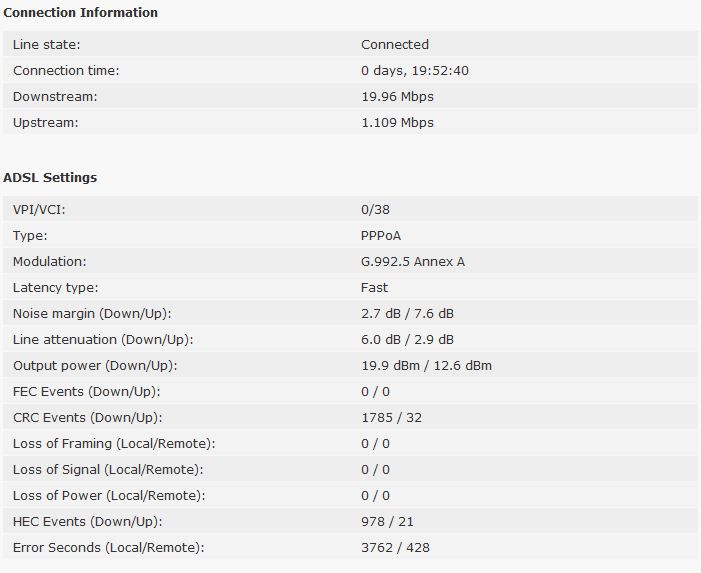Click the Line attenuation 6.0 dB value
Screen dimensions: 701x573
point(381,340)
